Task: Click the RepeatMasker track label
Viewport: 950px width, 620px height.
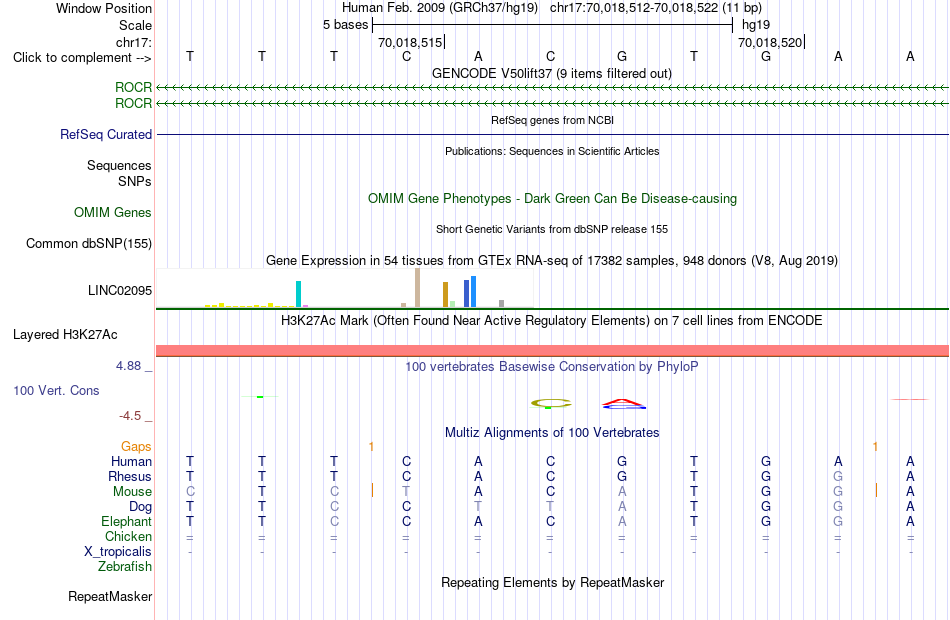Action: coord(110,596)
